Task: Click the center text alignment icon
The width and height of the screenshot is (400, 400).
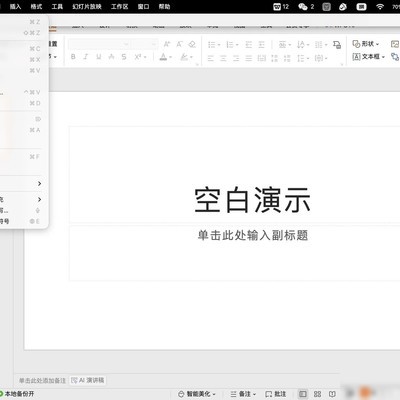Action: tap(223, 58)
